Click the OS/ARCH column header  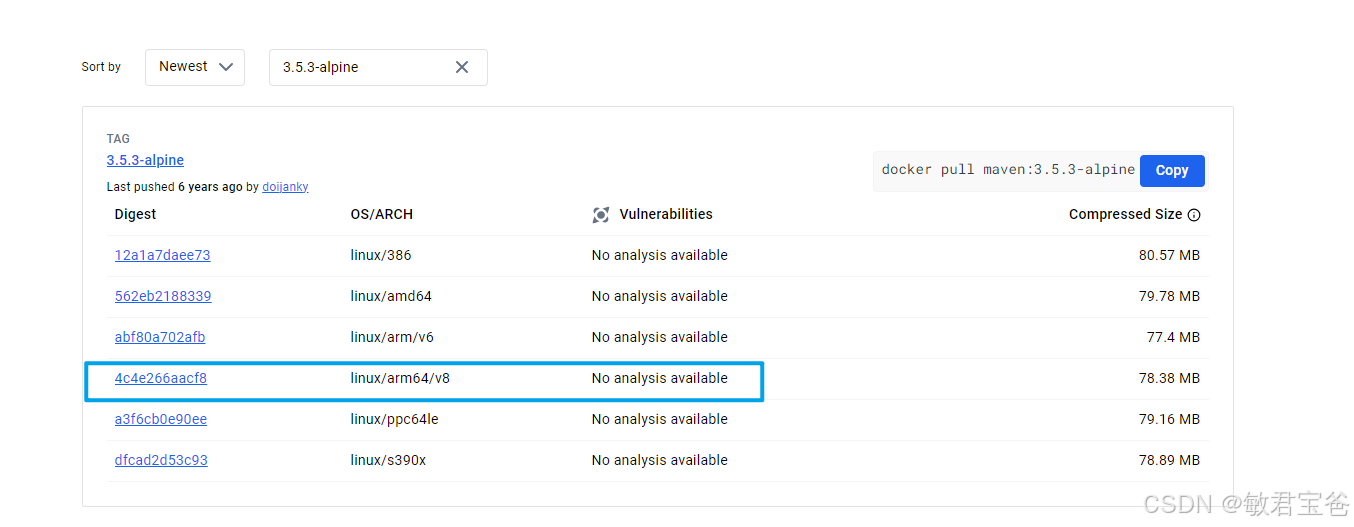(x=382, y=214)
